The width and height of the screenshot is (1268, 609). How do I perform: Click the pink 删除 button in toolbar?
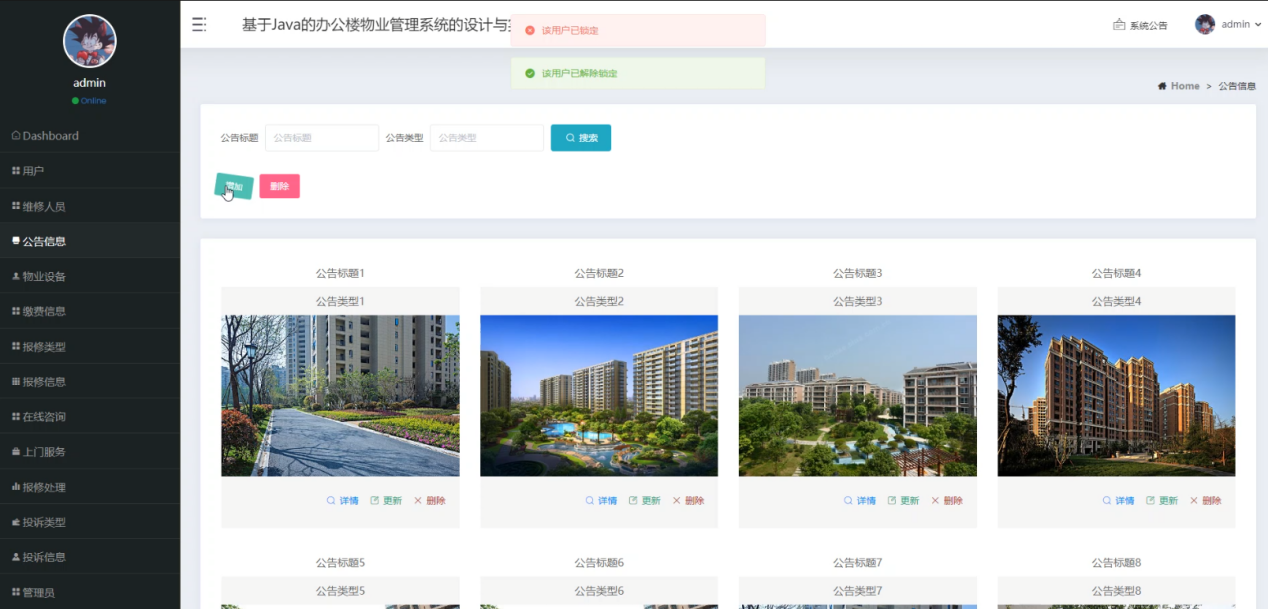point(279,186)
